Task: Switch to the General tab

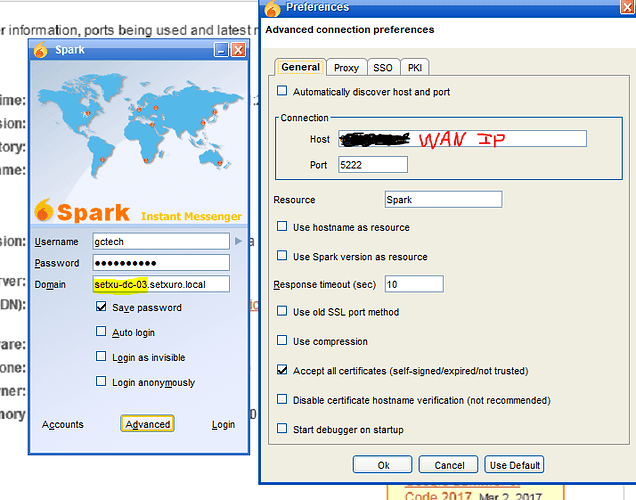Action: tap(301, 67)
